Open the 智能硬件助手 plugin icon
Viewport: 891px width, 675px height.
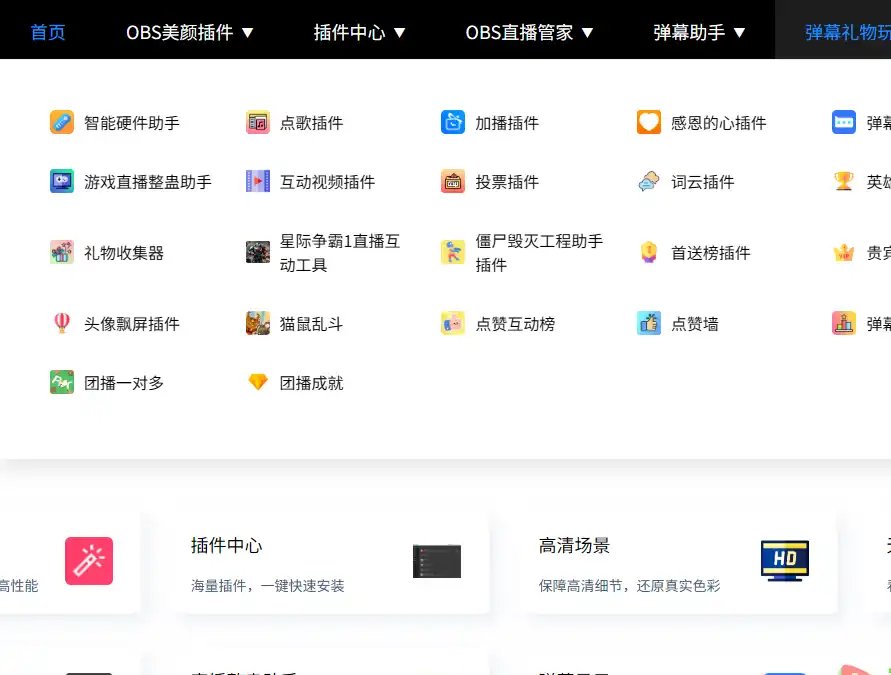pos(61,122)
